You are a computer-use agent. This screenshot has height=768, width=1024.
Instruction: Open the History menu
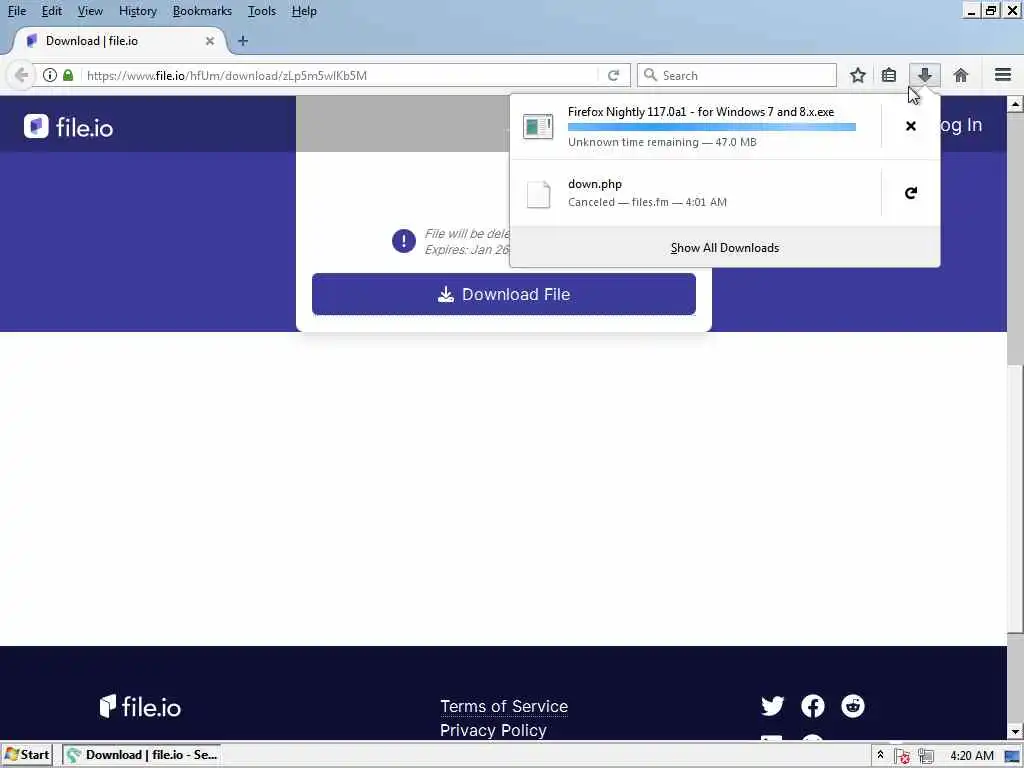tap(138, 11)
